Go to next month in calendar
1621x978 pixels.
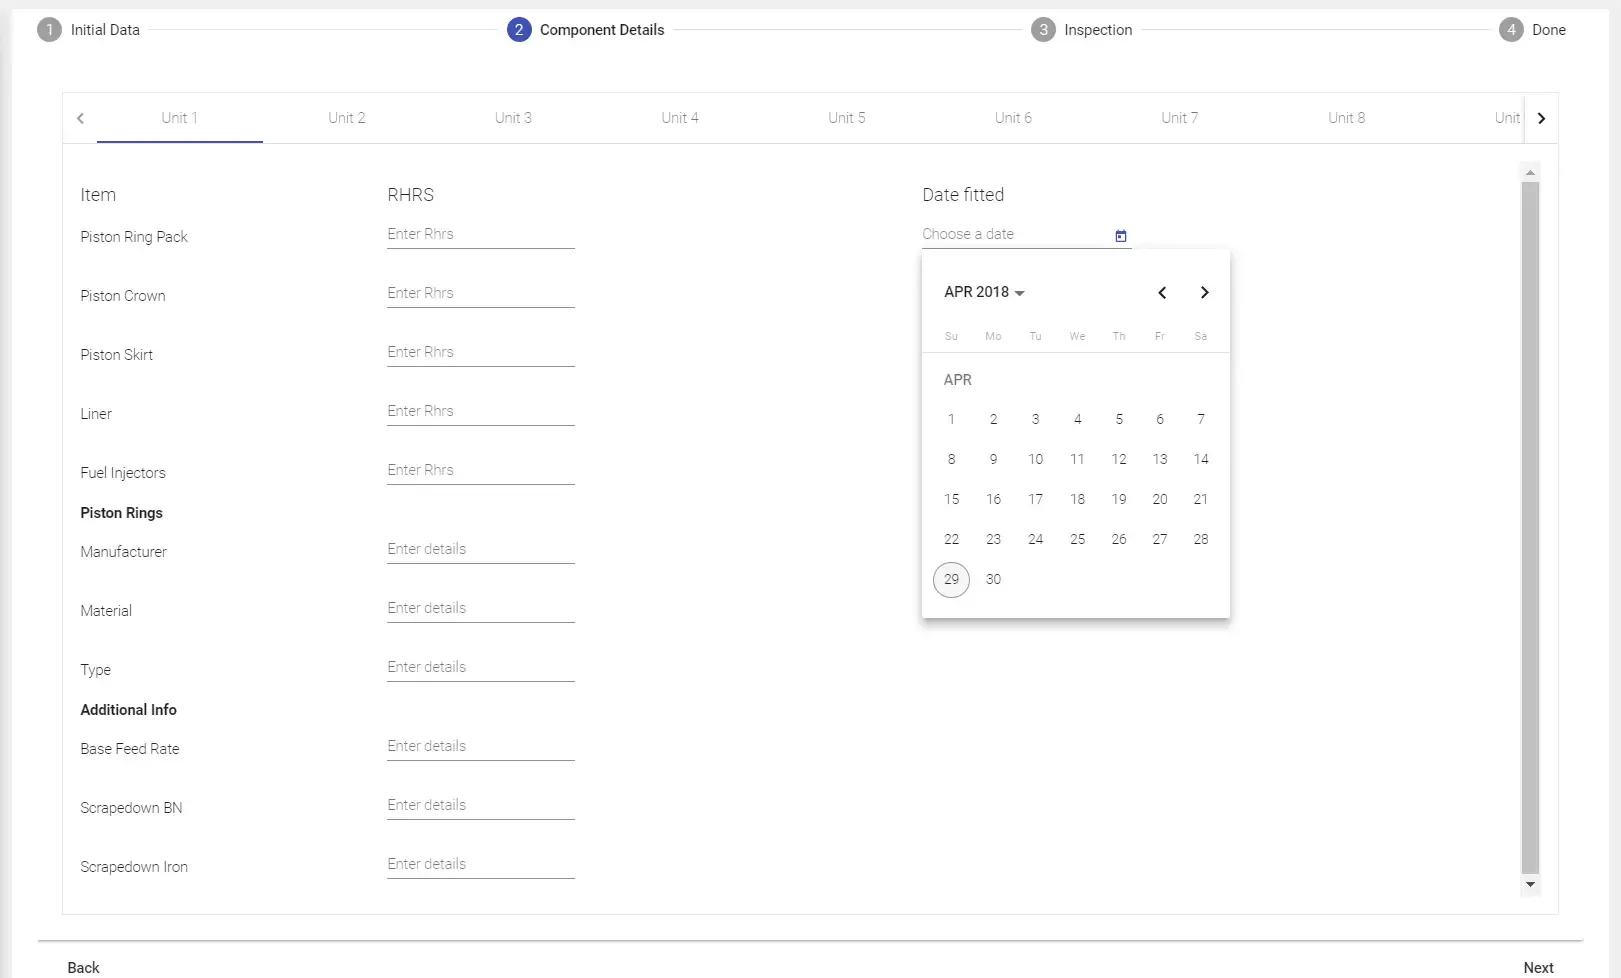coord(1204,293)
